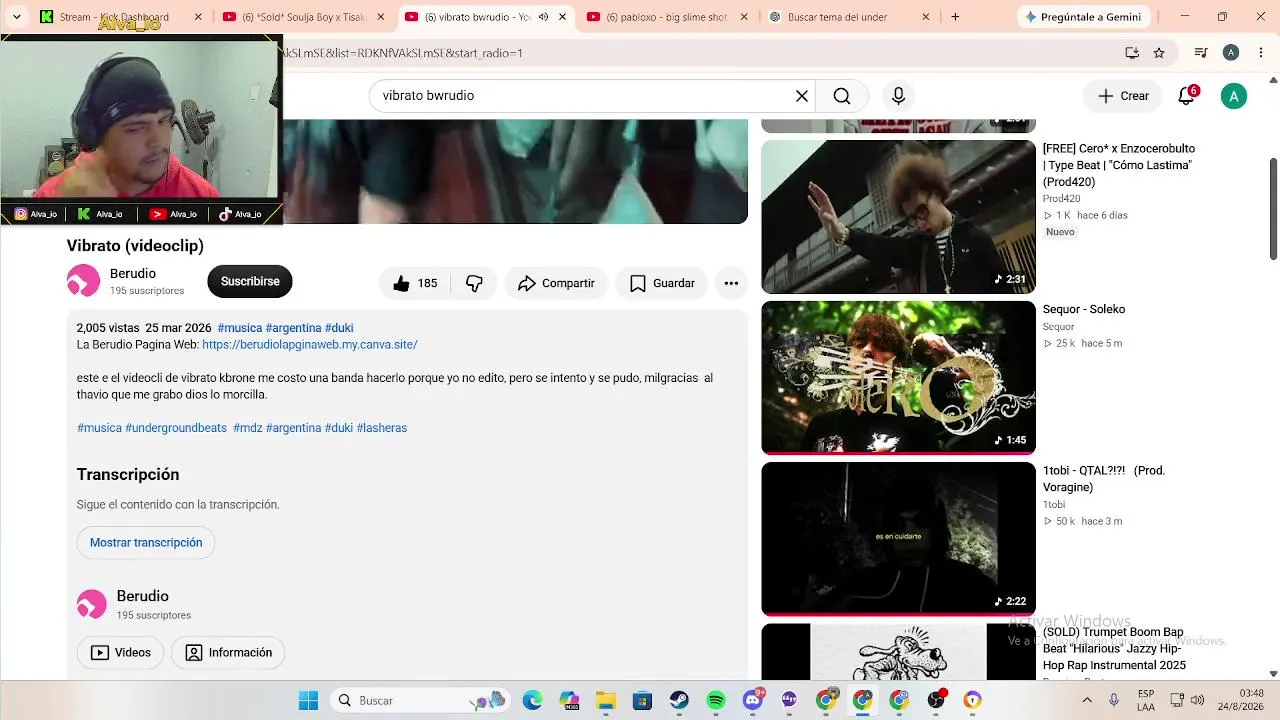Open Discord from the taskbar
Image resolution: width=1280 pixels, height=720 pixels.
coord(753,700)
